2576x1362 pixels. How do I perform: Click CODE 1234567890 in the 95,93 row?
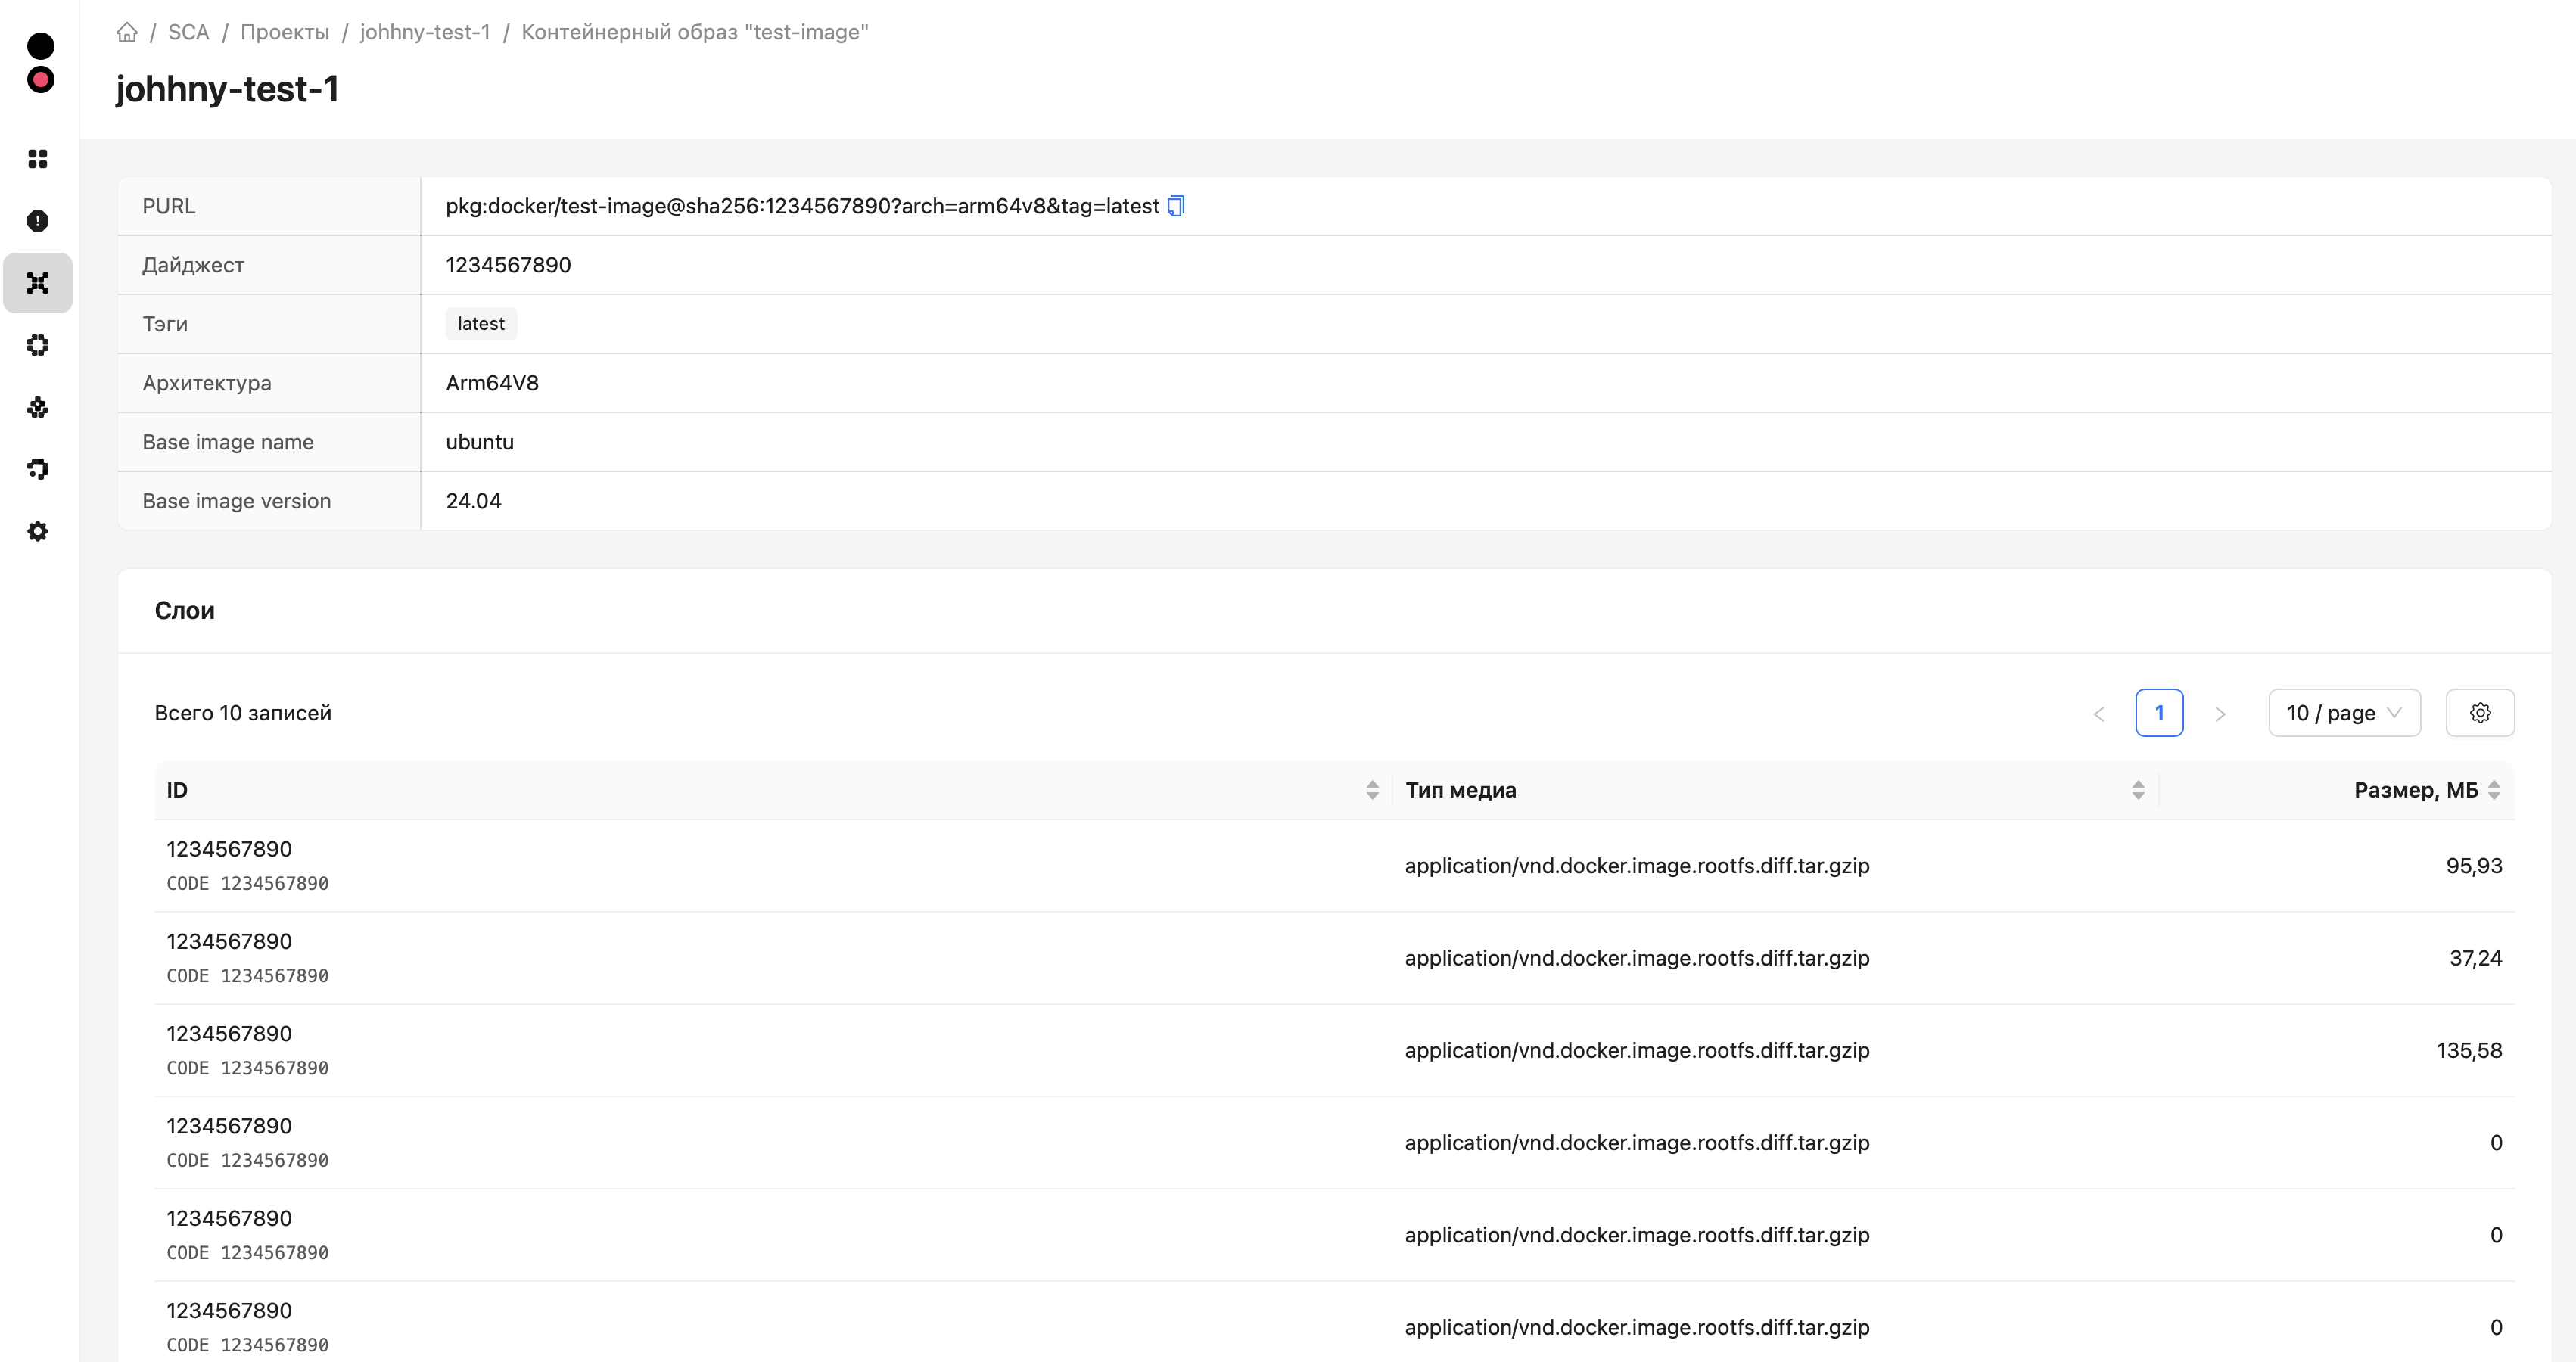(x=247, y=883)
